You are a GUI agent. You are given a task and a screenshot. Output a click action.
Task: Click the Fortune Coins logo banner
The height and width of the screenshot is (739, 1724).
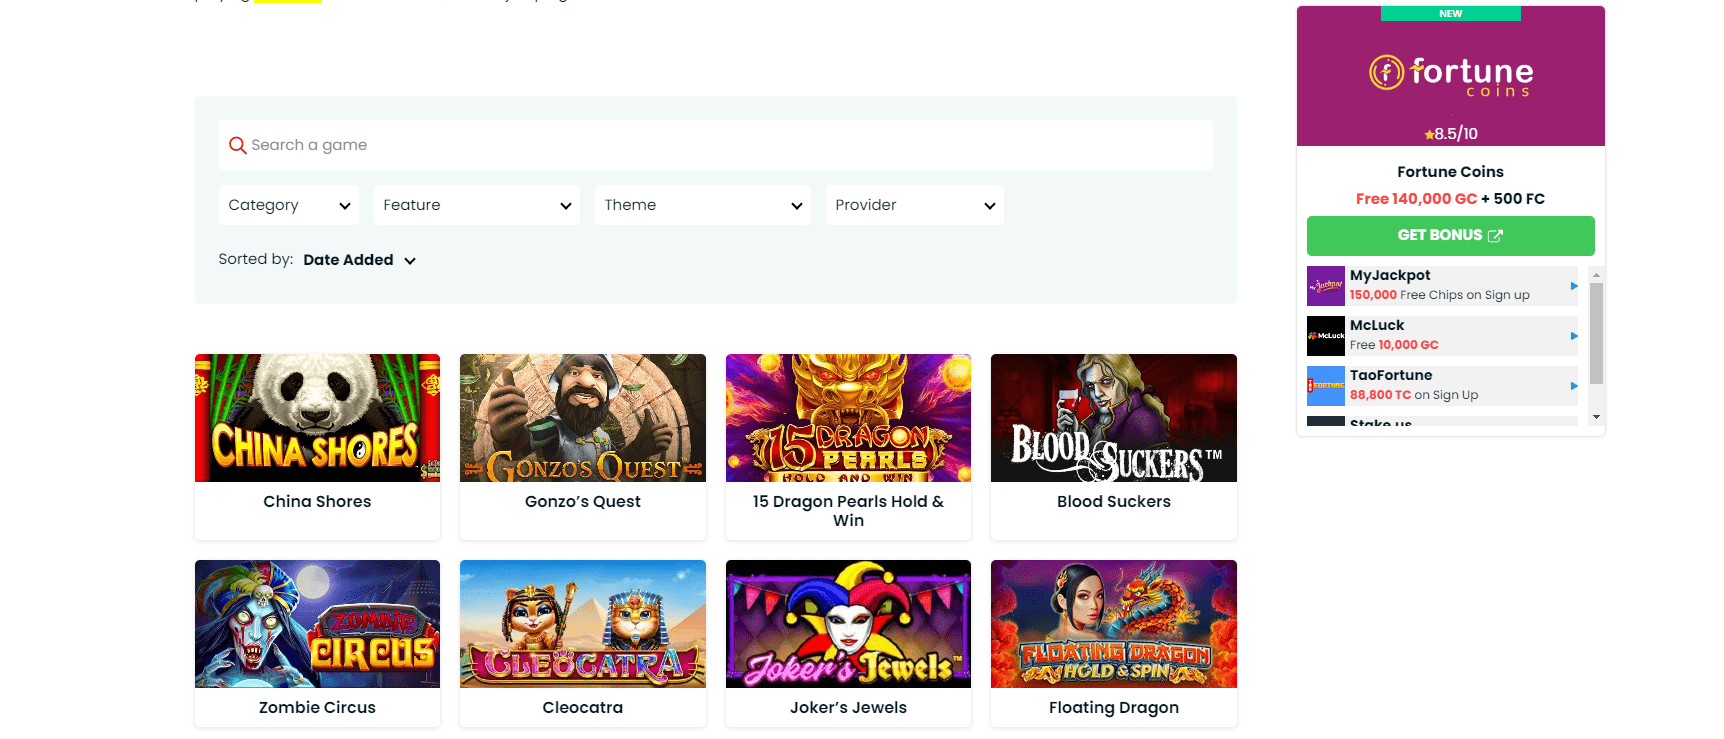point(1450,77)
